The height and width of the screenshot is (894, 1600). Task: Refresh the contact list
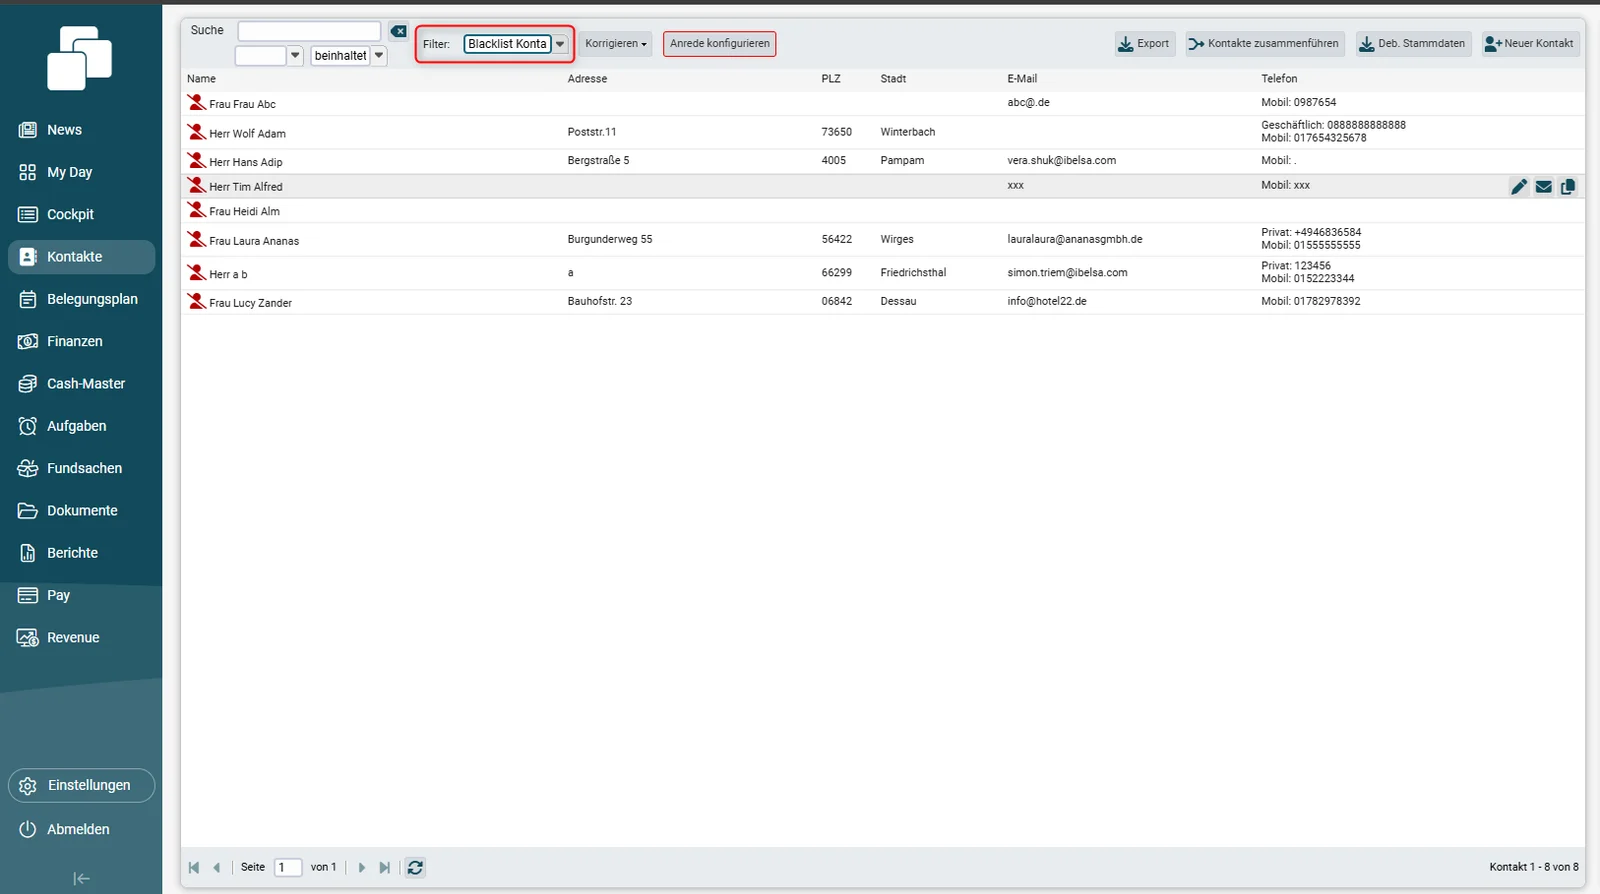(x=415, y=868)
